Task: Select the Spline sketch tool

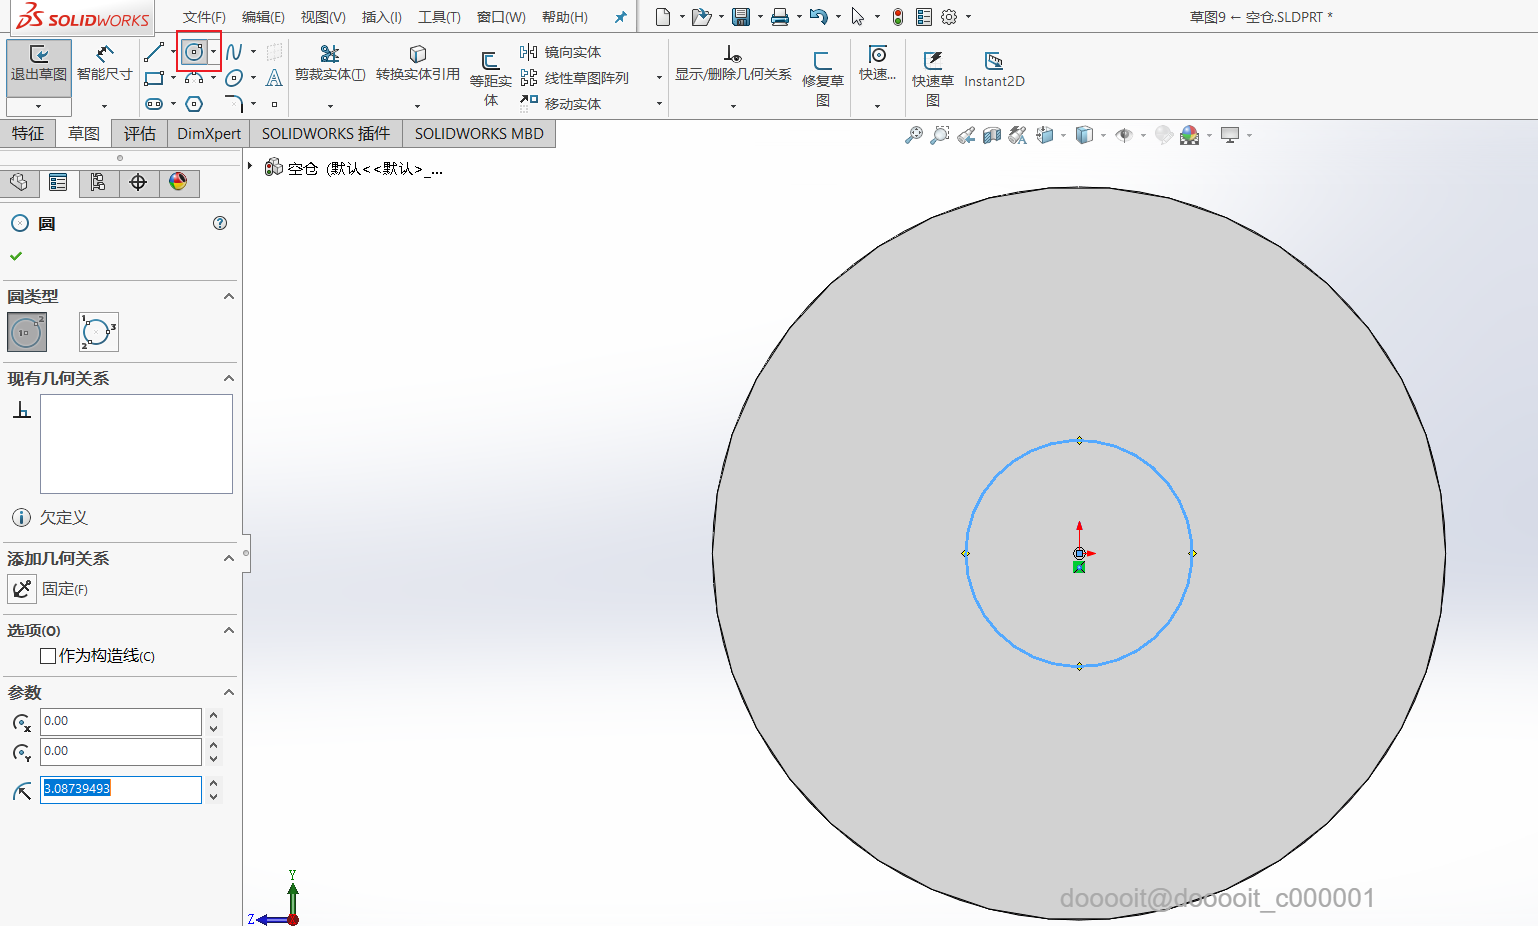Action: click(234, 52)
